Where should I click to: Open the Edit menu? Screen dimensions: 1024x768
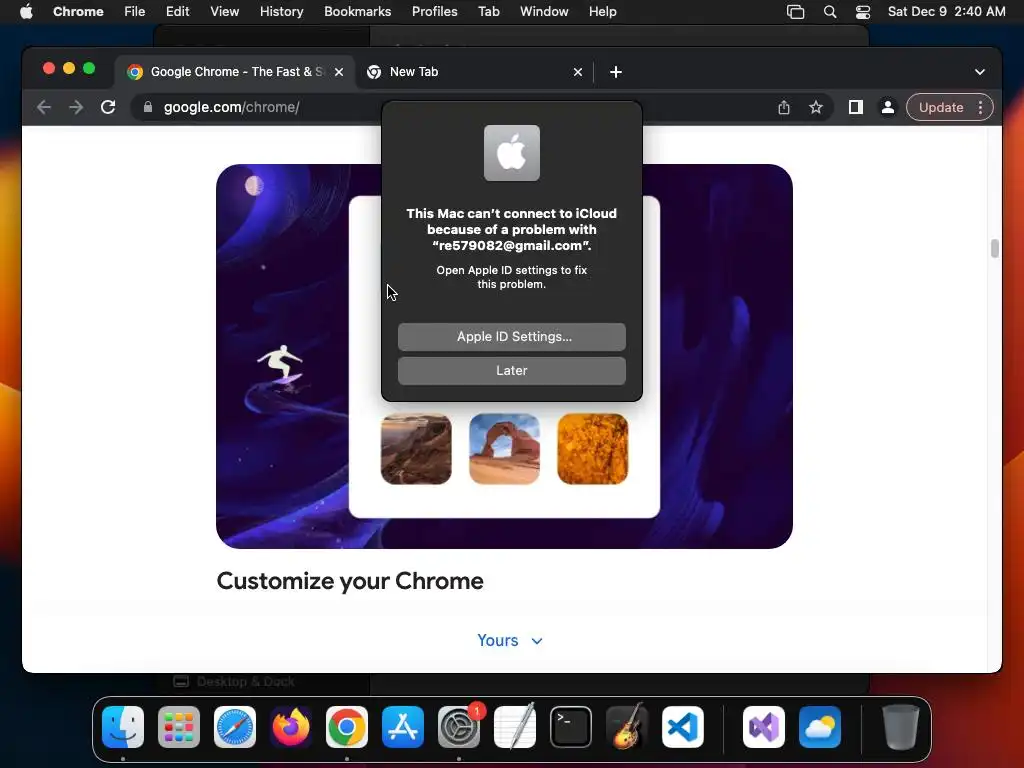click(177, 12)
